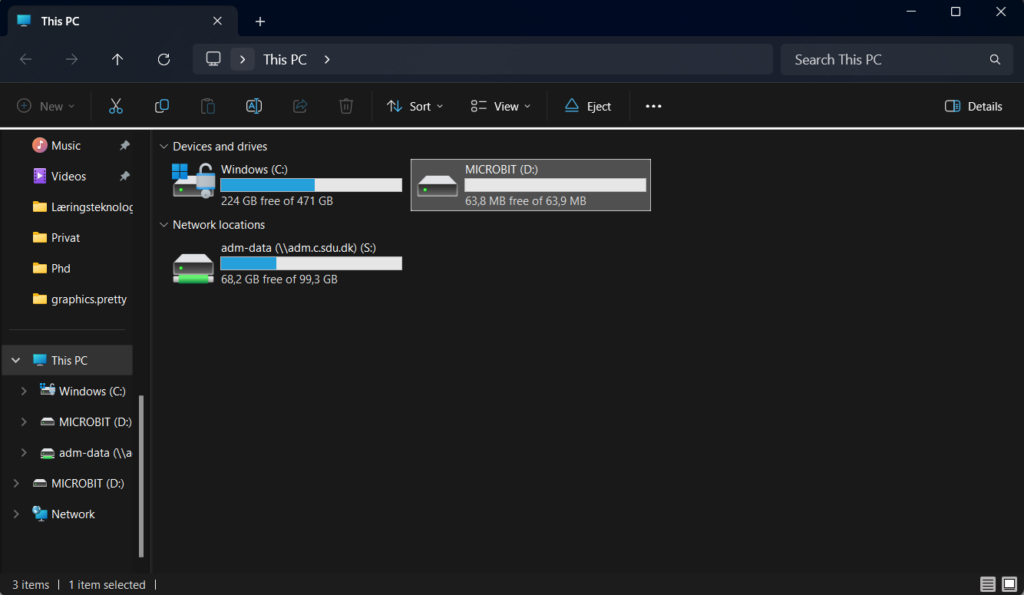
Task: Click '224 GB free of 471 GB' text
Action: pos(277,201)
